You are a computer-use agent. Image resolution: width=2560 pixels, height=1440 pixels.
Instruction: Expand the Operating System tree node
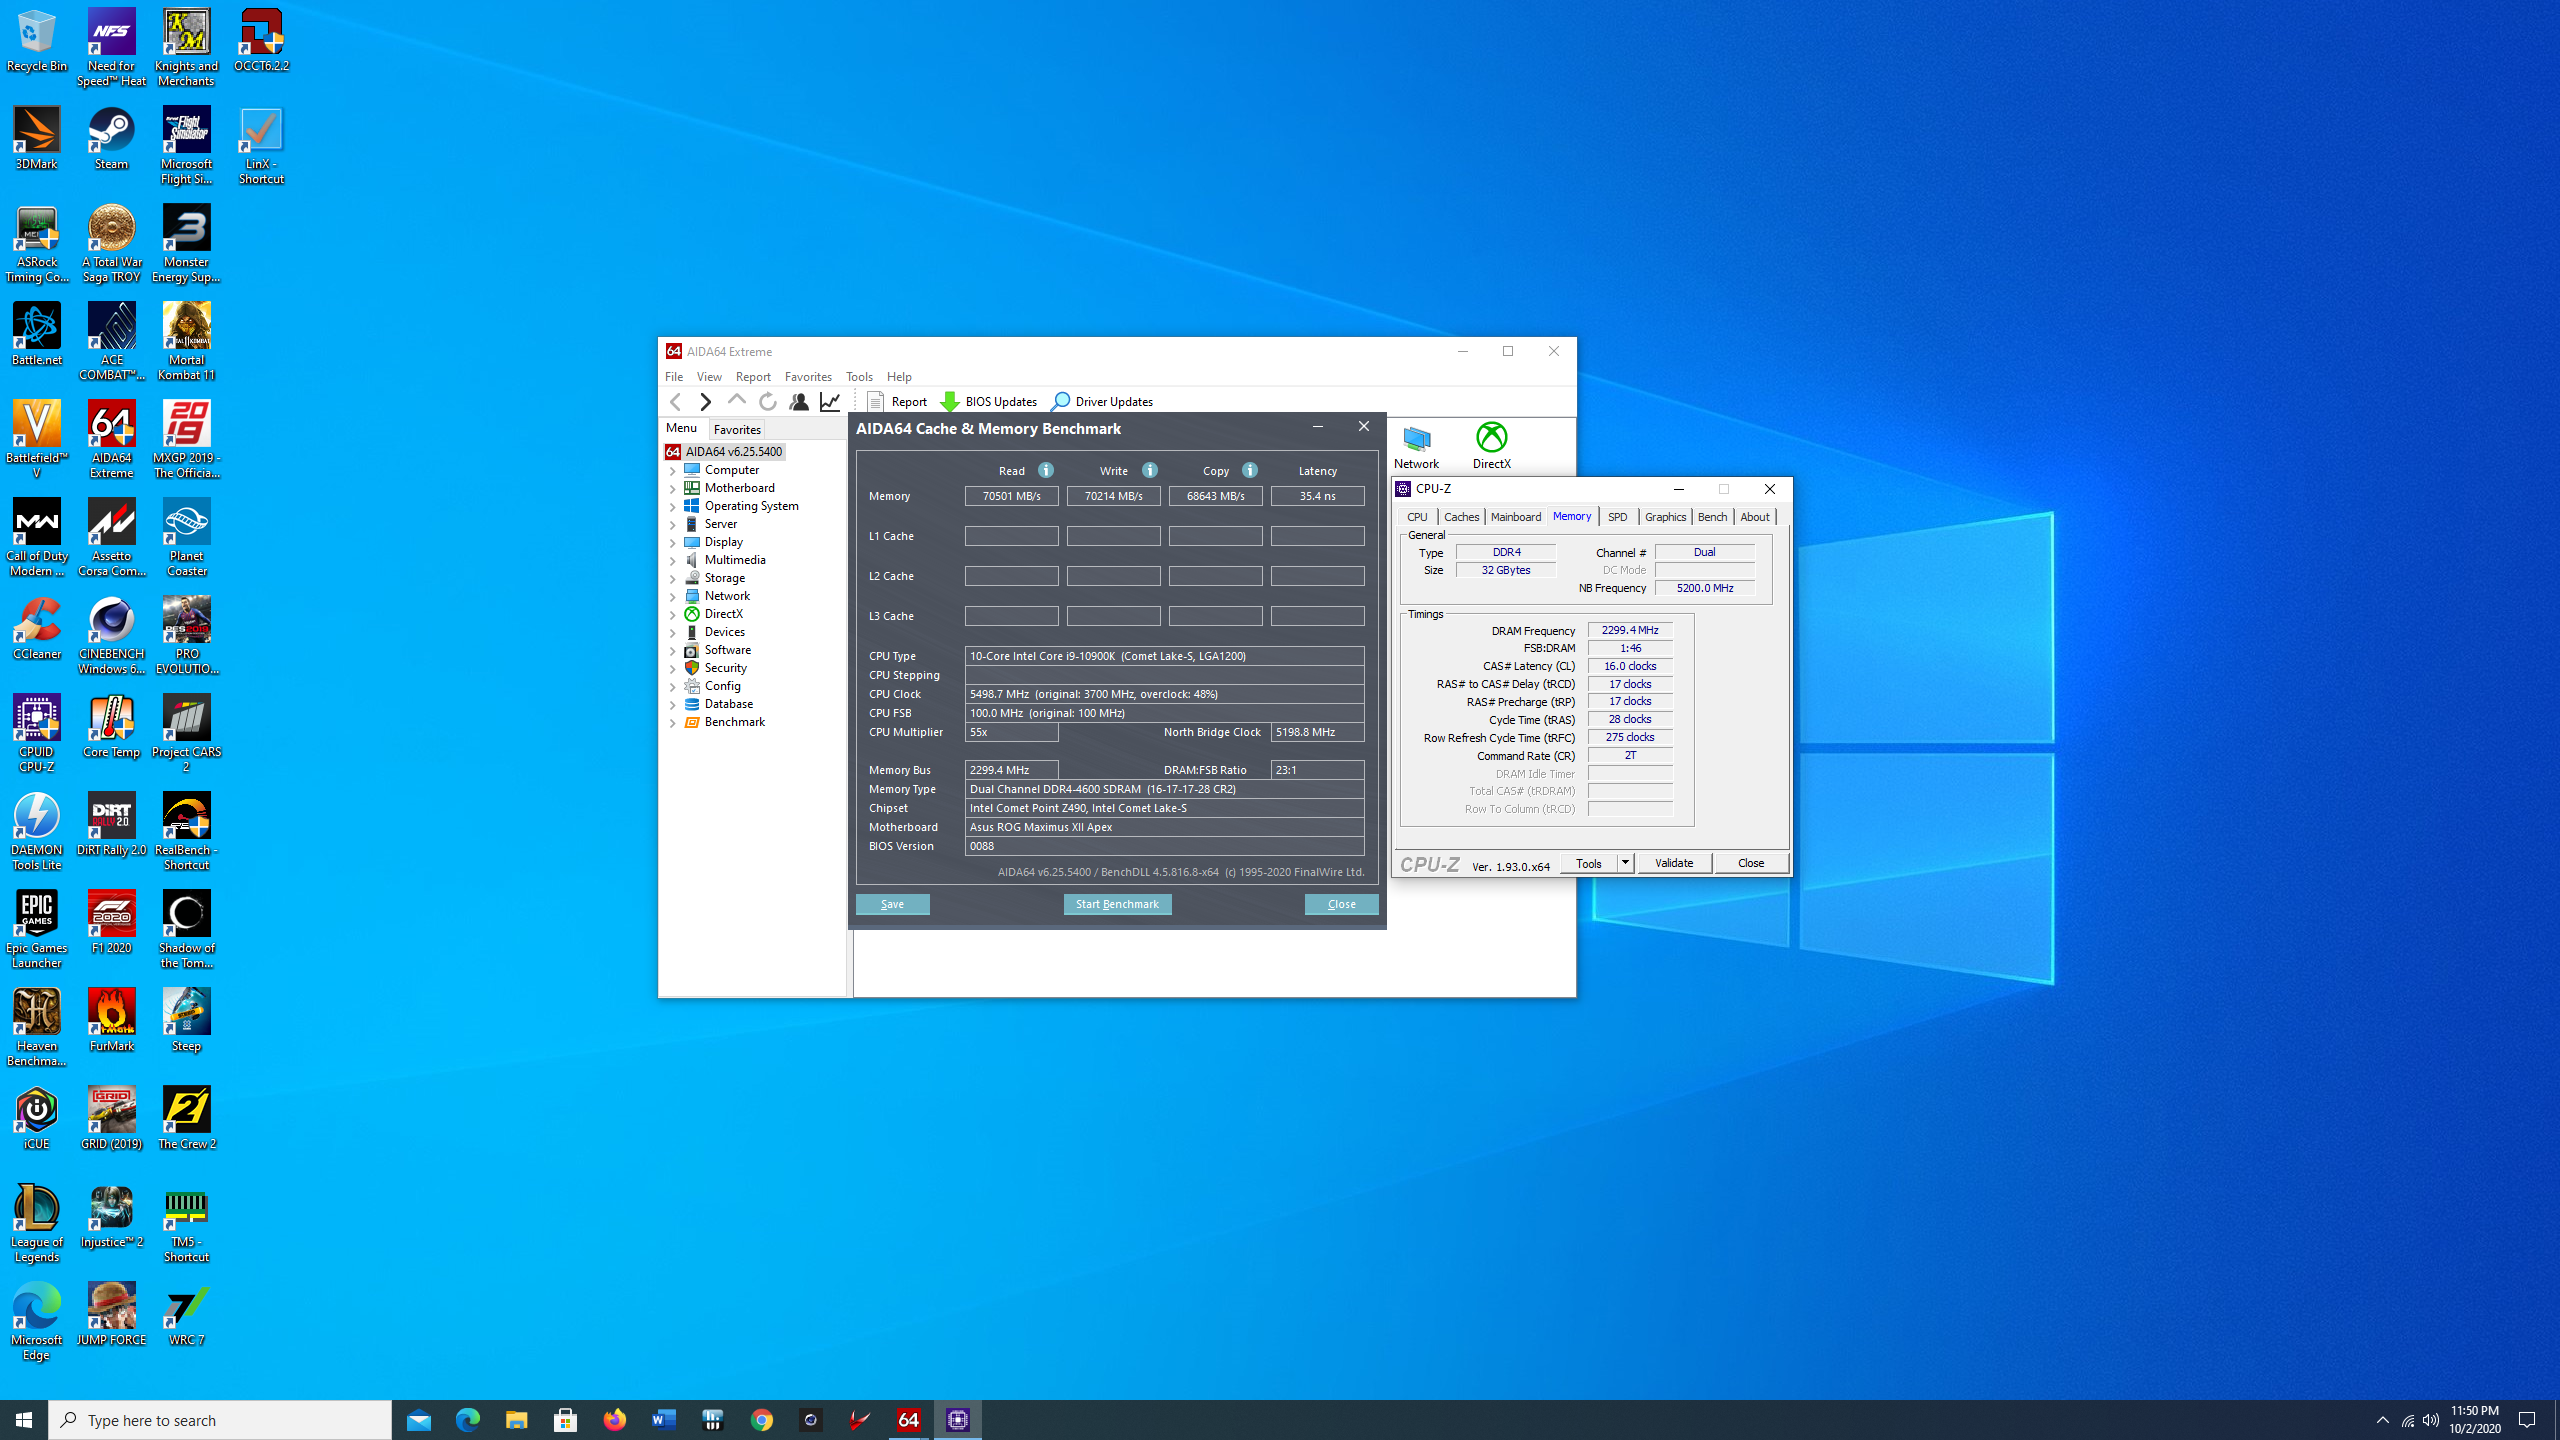click(673, 507)
